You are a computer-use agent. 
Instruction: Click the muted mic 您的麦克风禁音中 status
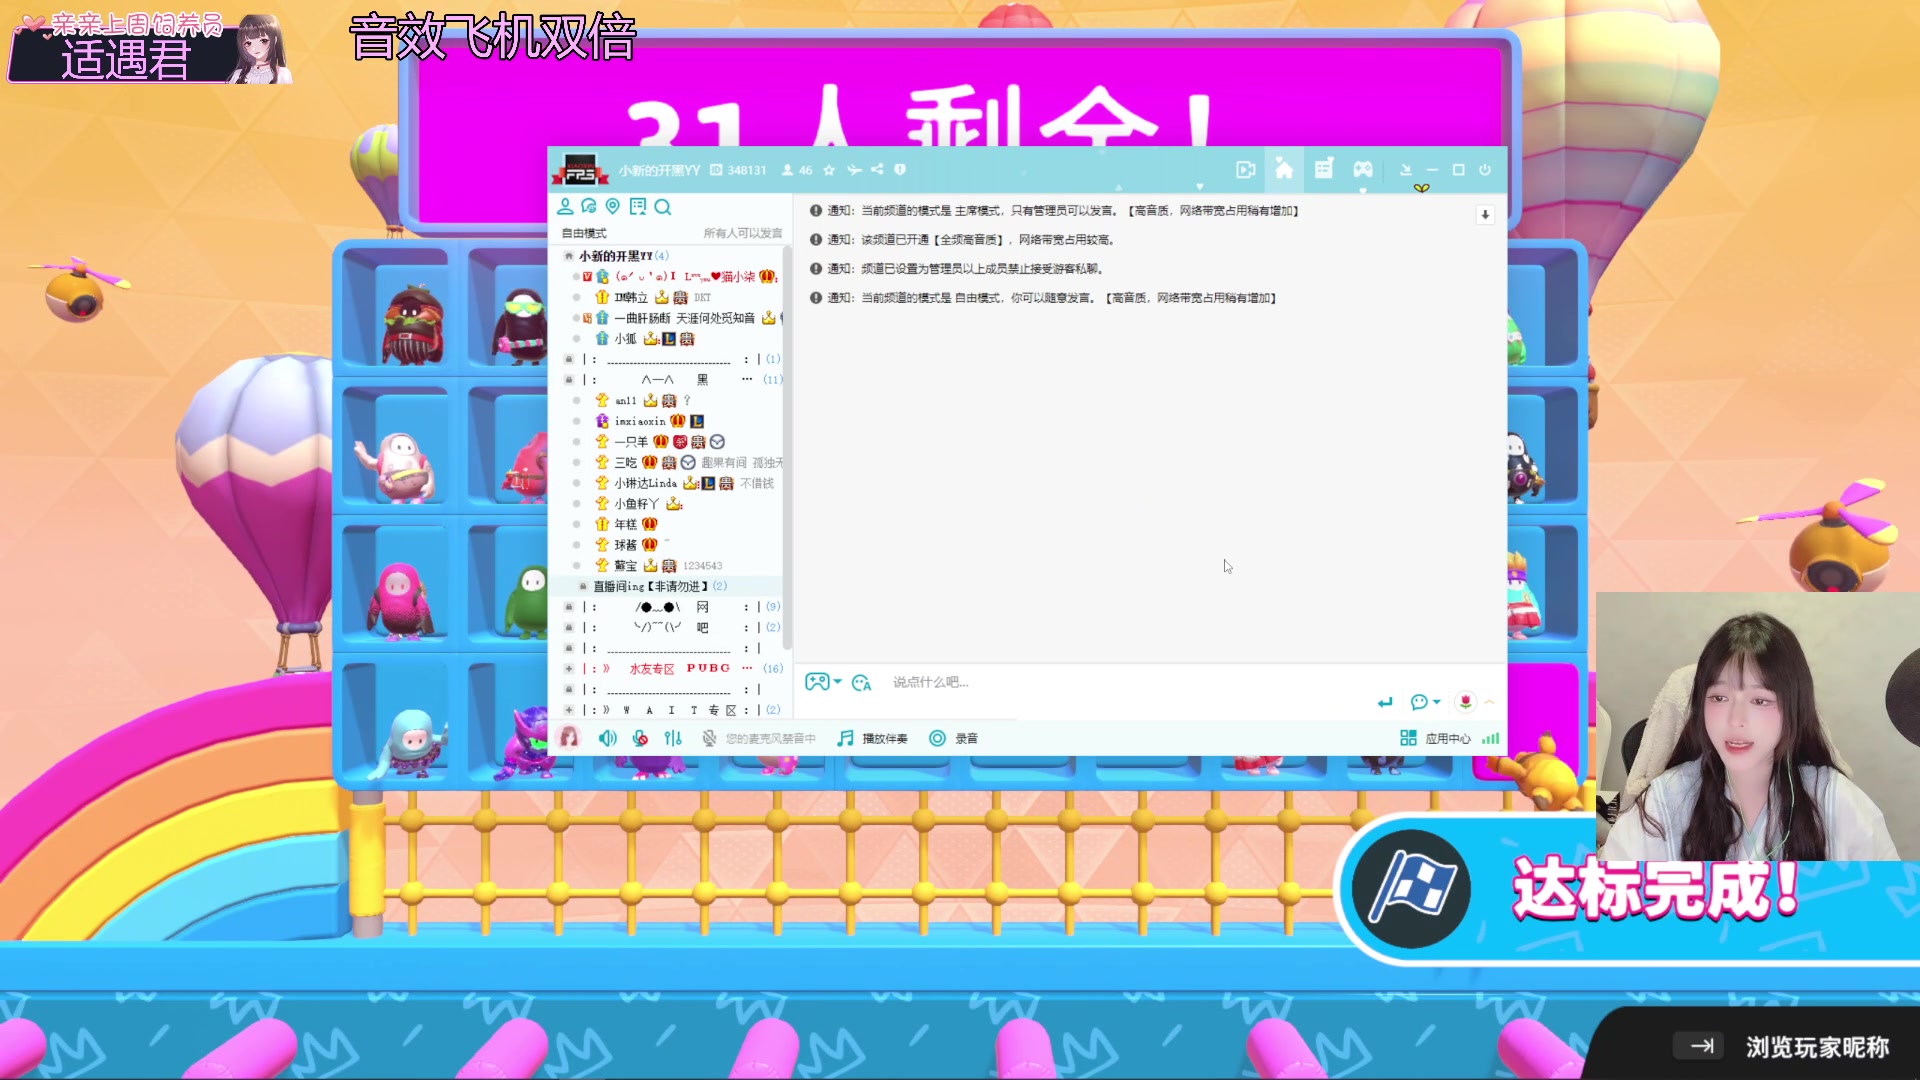[x=758, y=738]
